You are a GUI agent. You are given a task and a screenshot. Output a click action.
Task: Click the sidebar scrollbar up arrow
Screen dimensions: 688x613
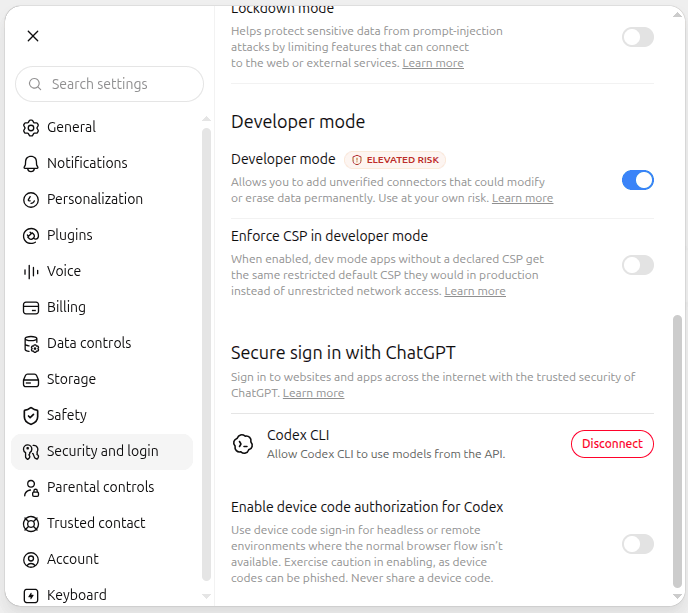click(206, 119)
